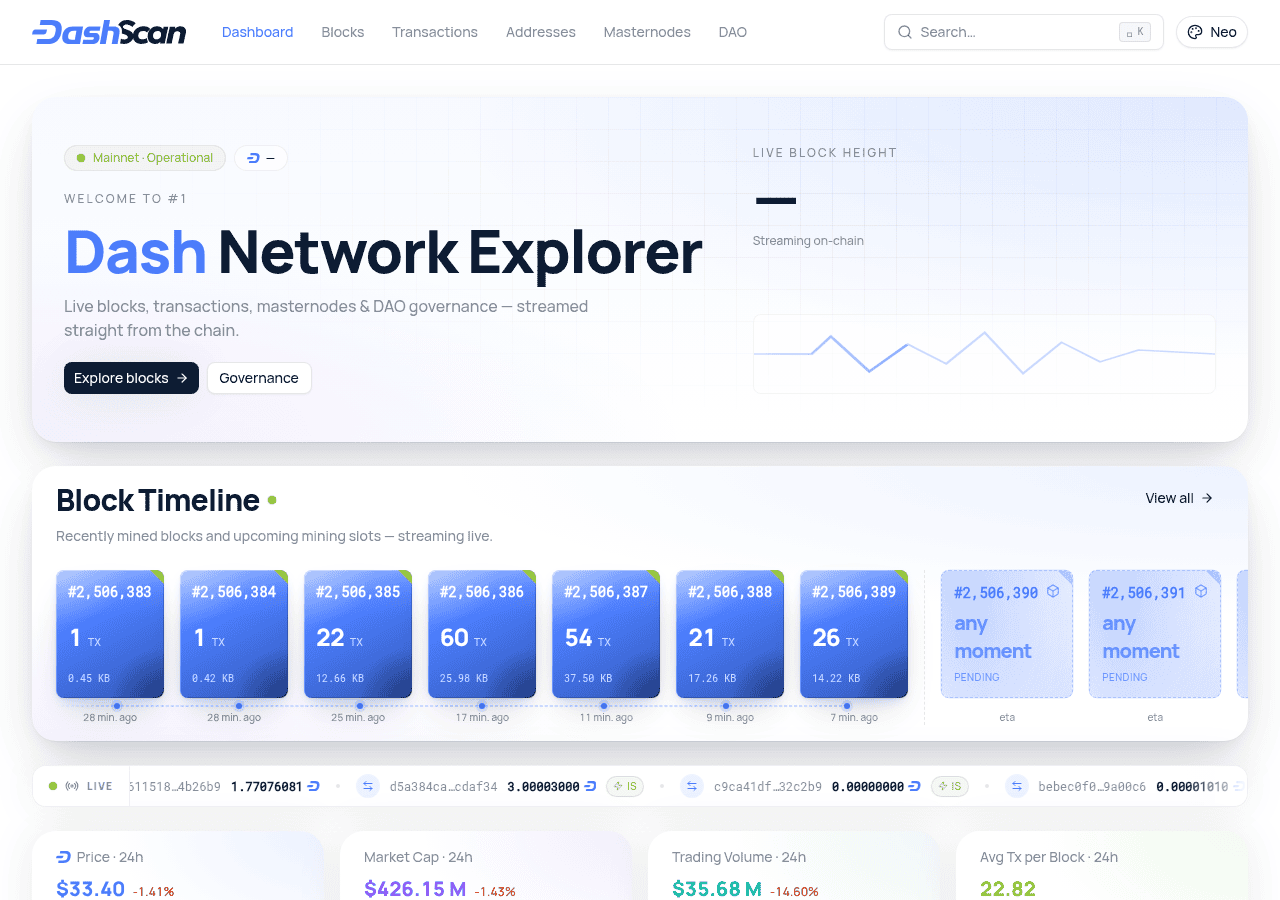Open block #2,506,384 card
Screen dimensions: 1280x900
point(234,634)
